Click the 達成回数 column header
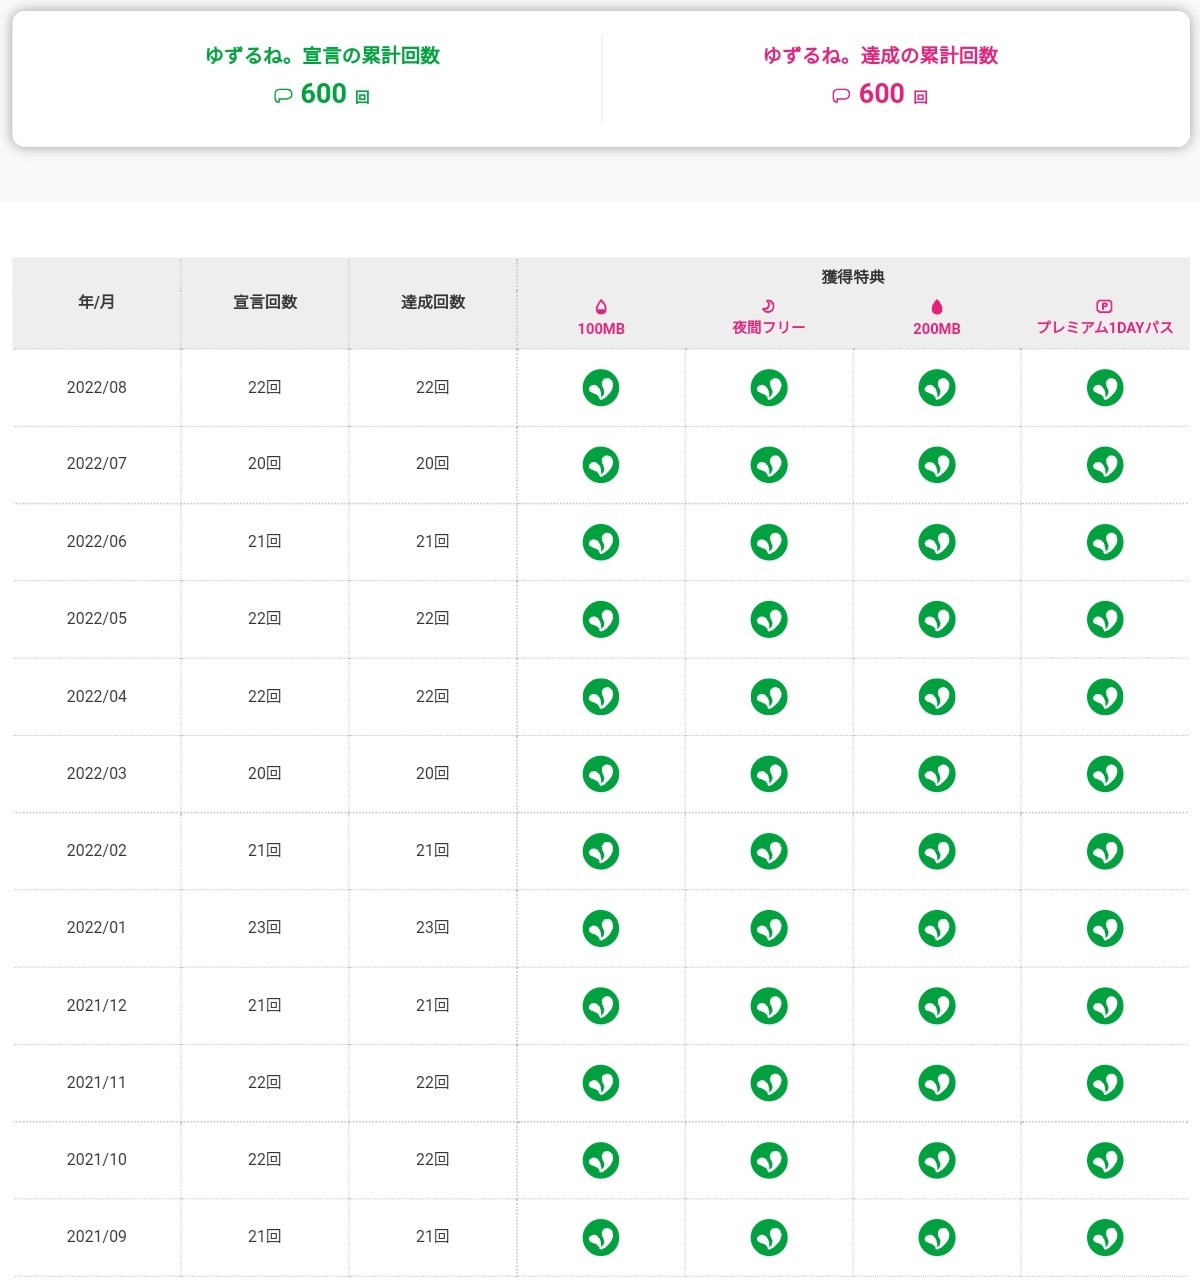Screen dimensions: 1200x1288 [433, 302]
